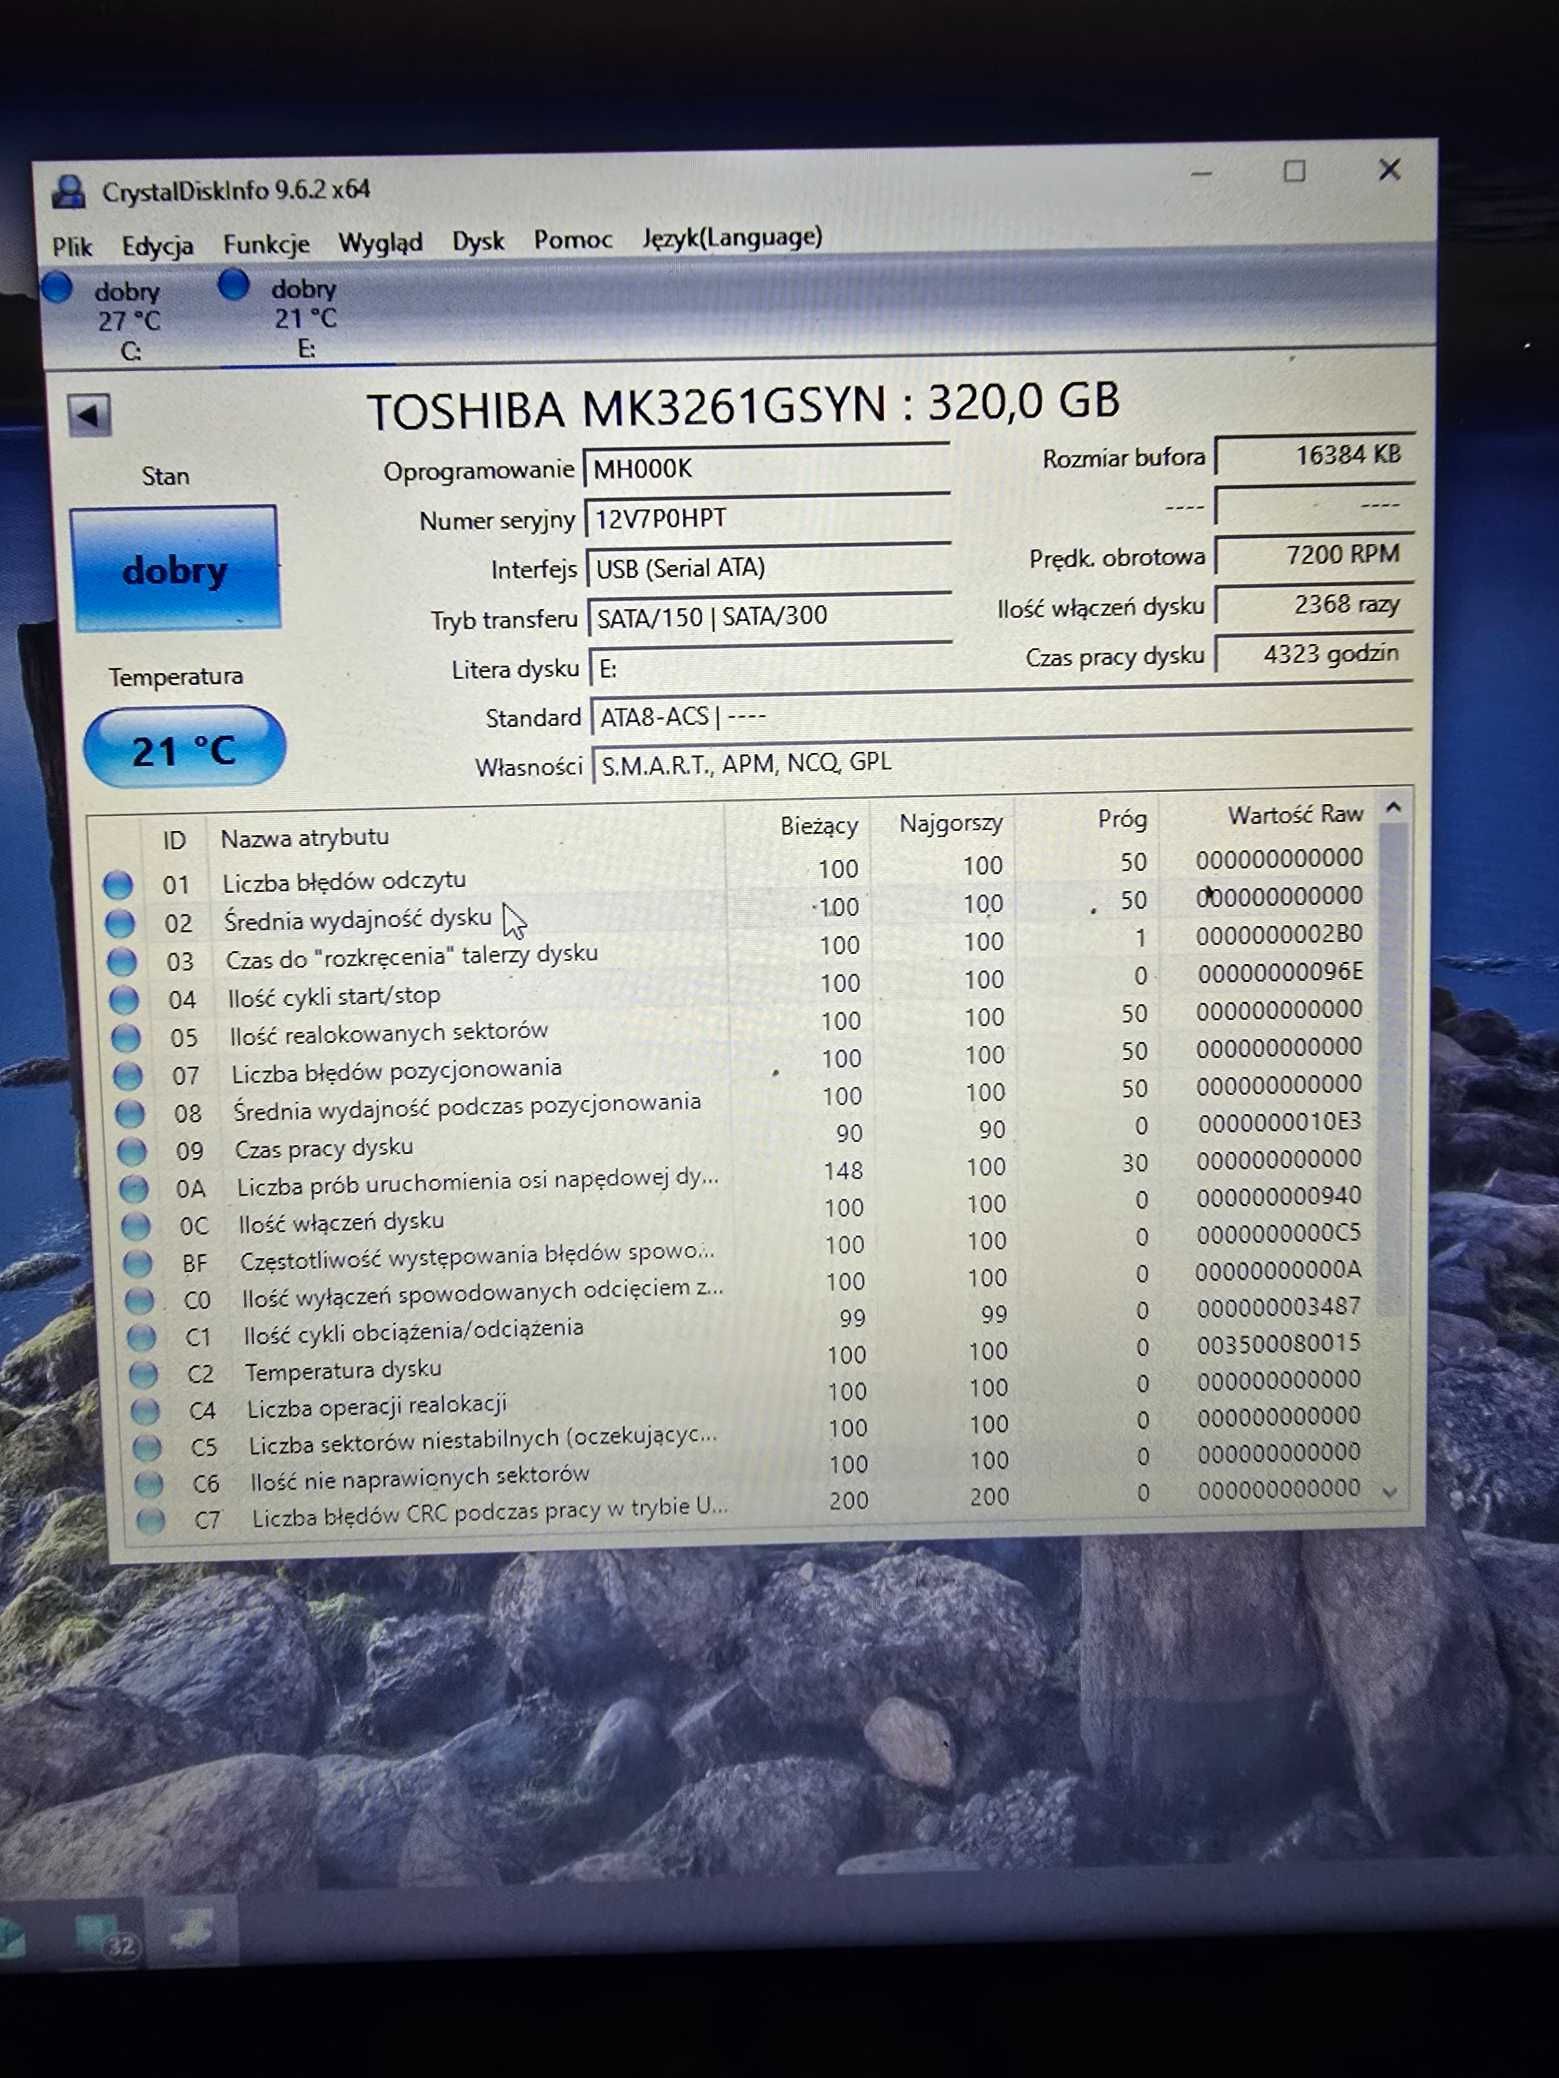1559x2078 pixels.
Task: Click the Prędk. obrotowa value 7200 RPM
Action: 1314,555
